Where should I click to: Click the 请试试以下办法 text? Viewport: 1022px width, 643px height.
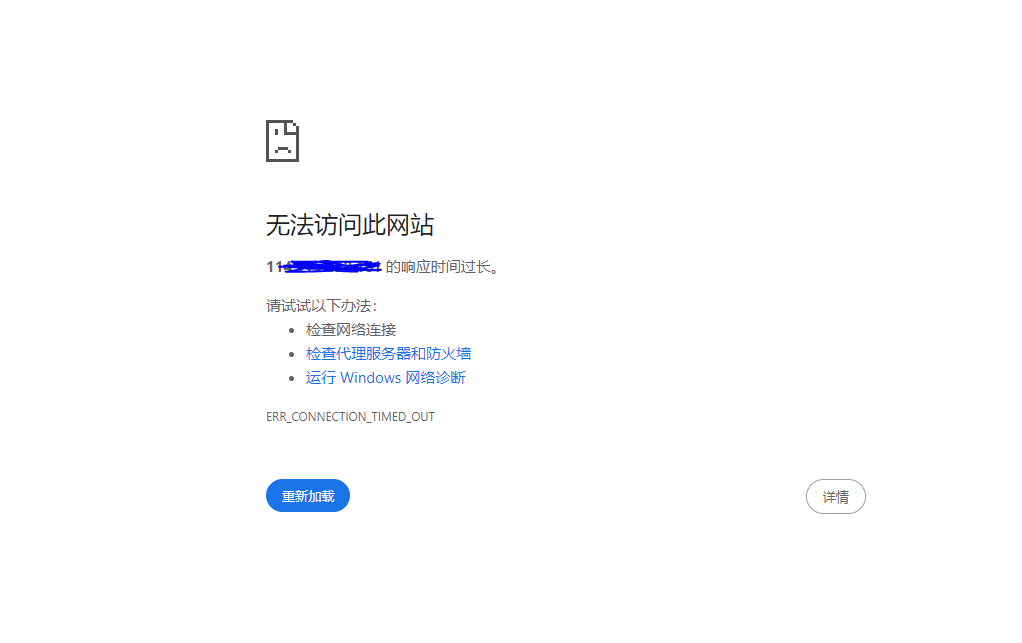(321, 306)
